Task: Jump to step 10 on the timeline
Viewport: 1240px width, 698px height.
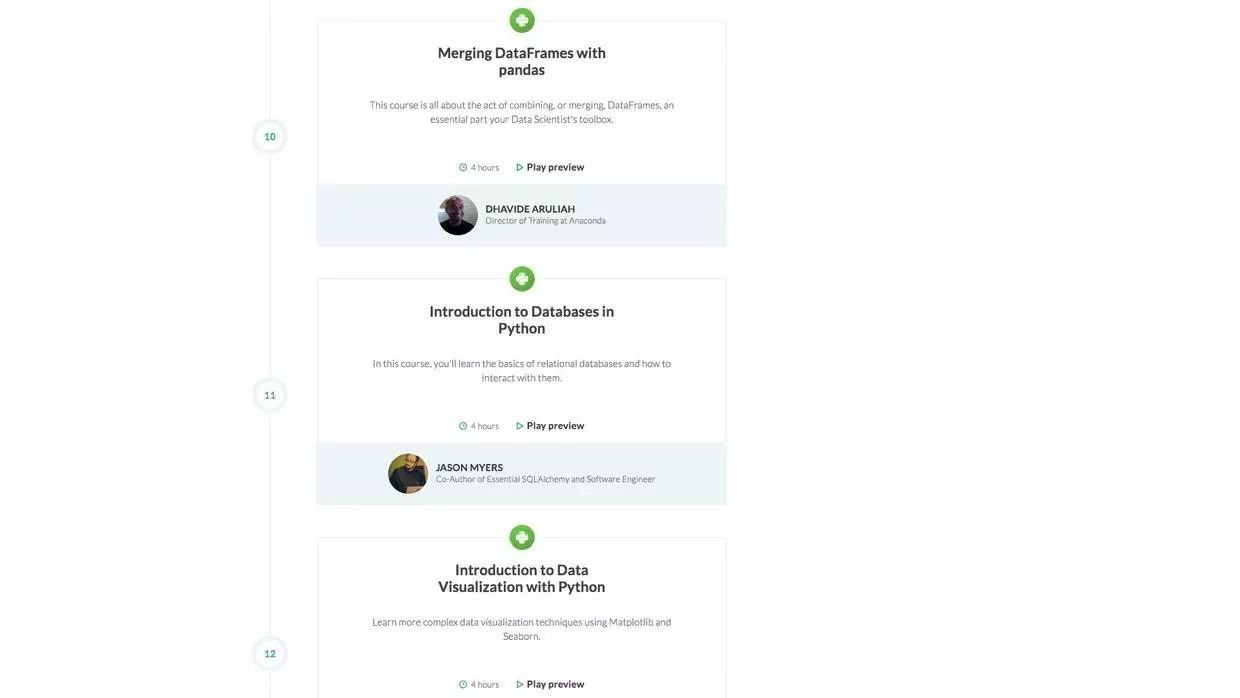Action: coord(270,137)
